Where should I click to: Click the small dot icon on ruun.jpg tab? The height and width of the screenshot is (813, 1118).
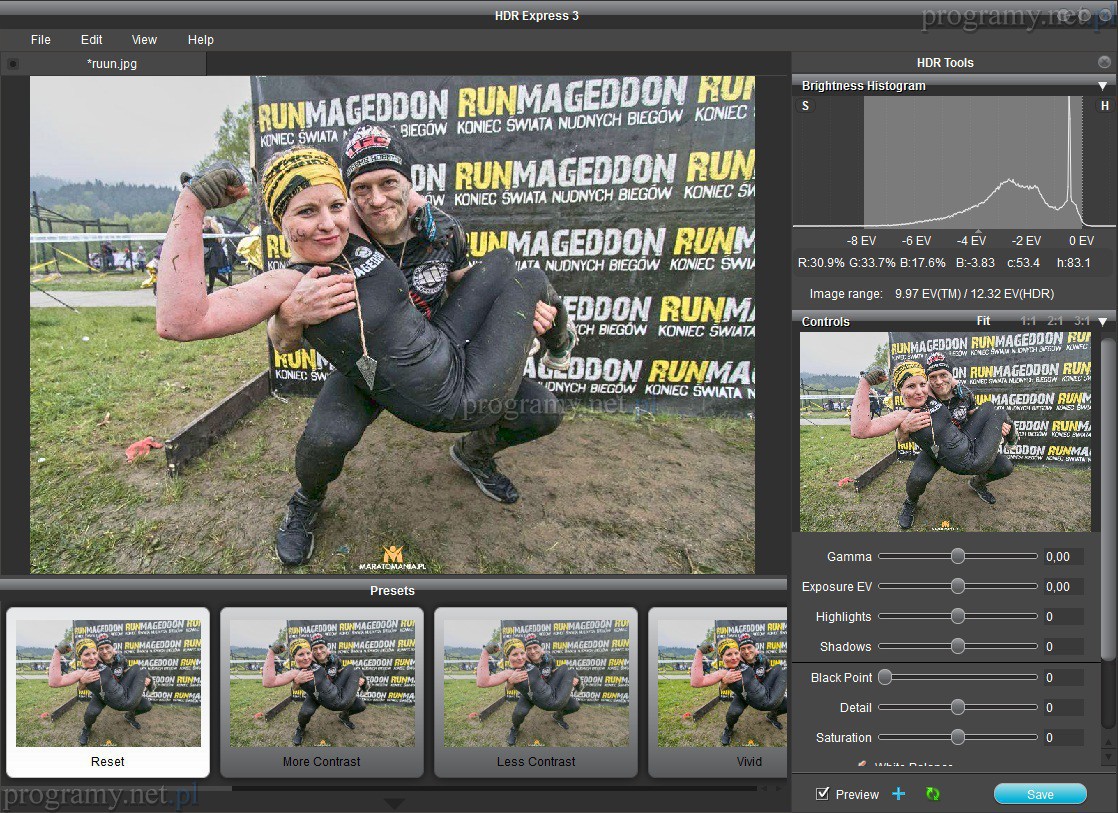click(x=12, y=64)
